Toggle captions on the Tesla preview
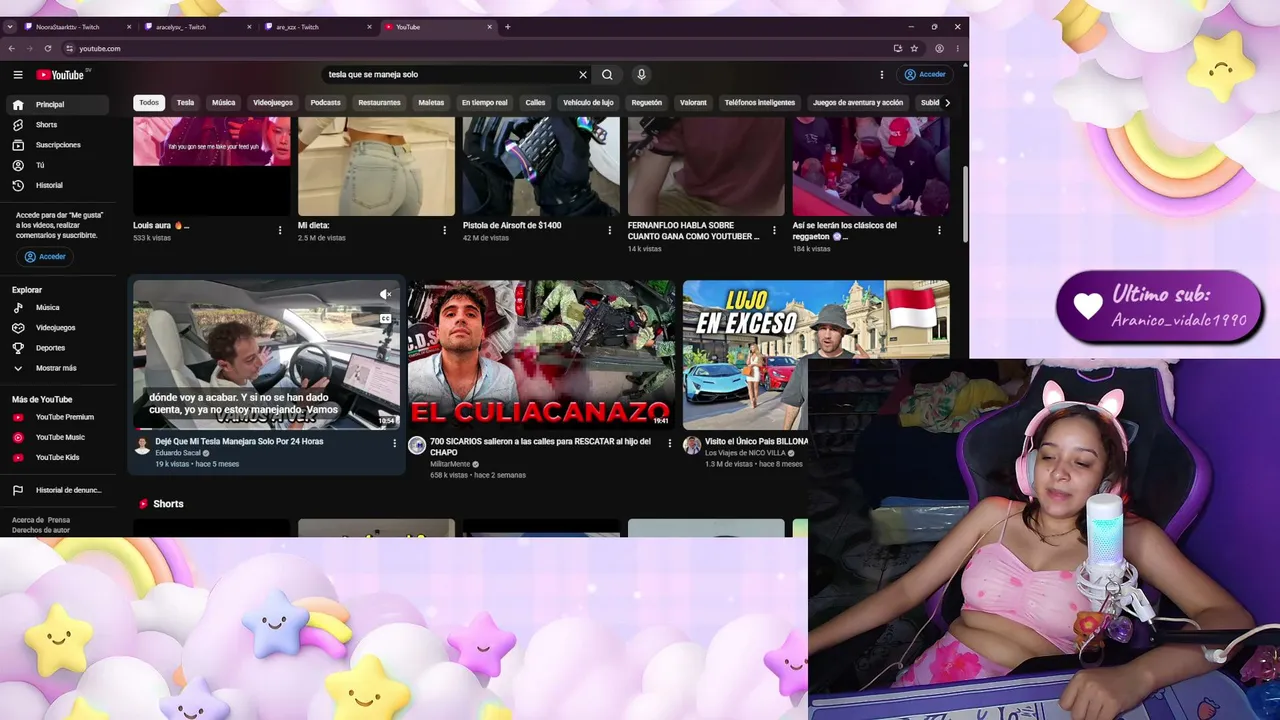 (x=385, y=319)
